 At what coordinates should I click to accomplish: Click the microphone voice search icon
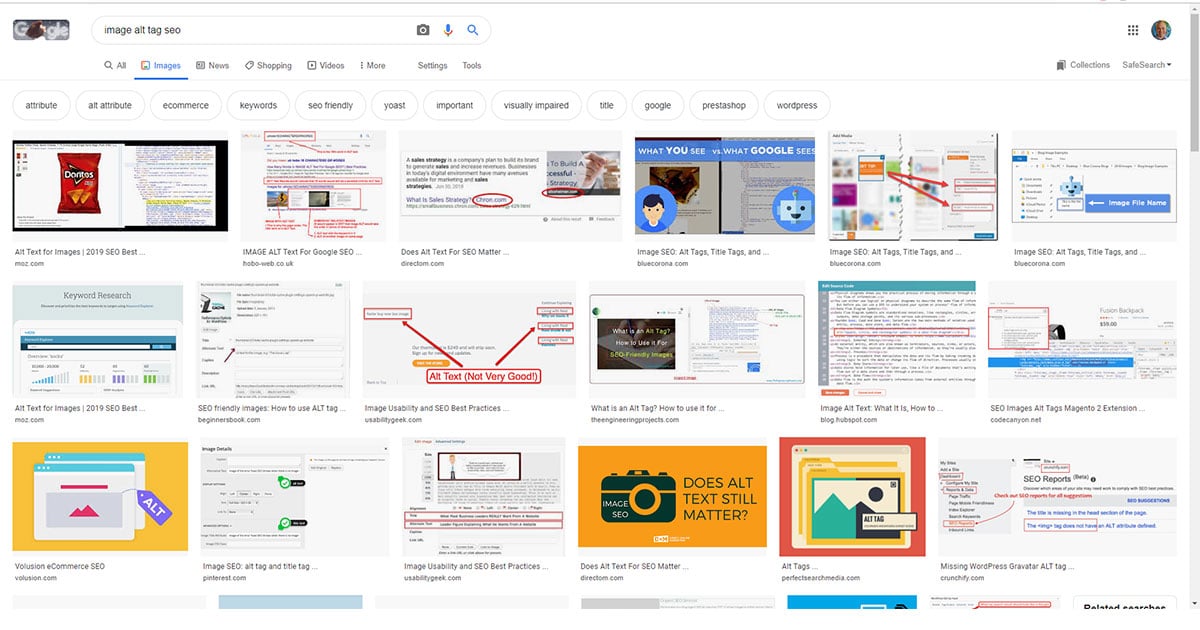[448, 30]
